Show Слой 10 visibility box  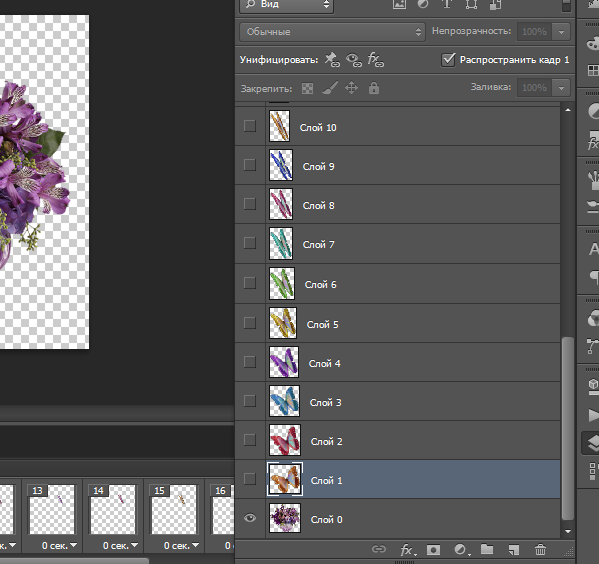[250, 126]
